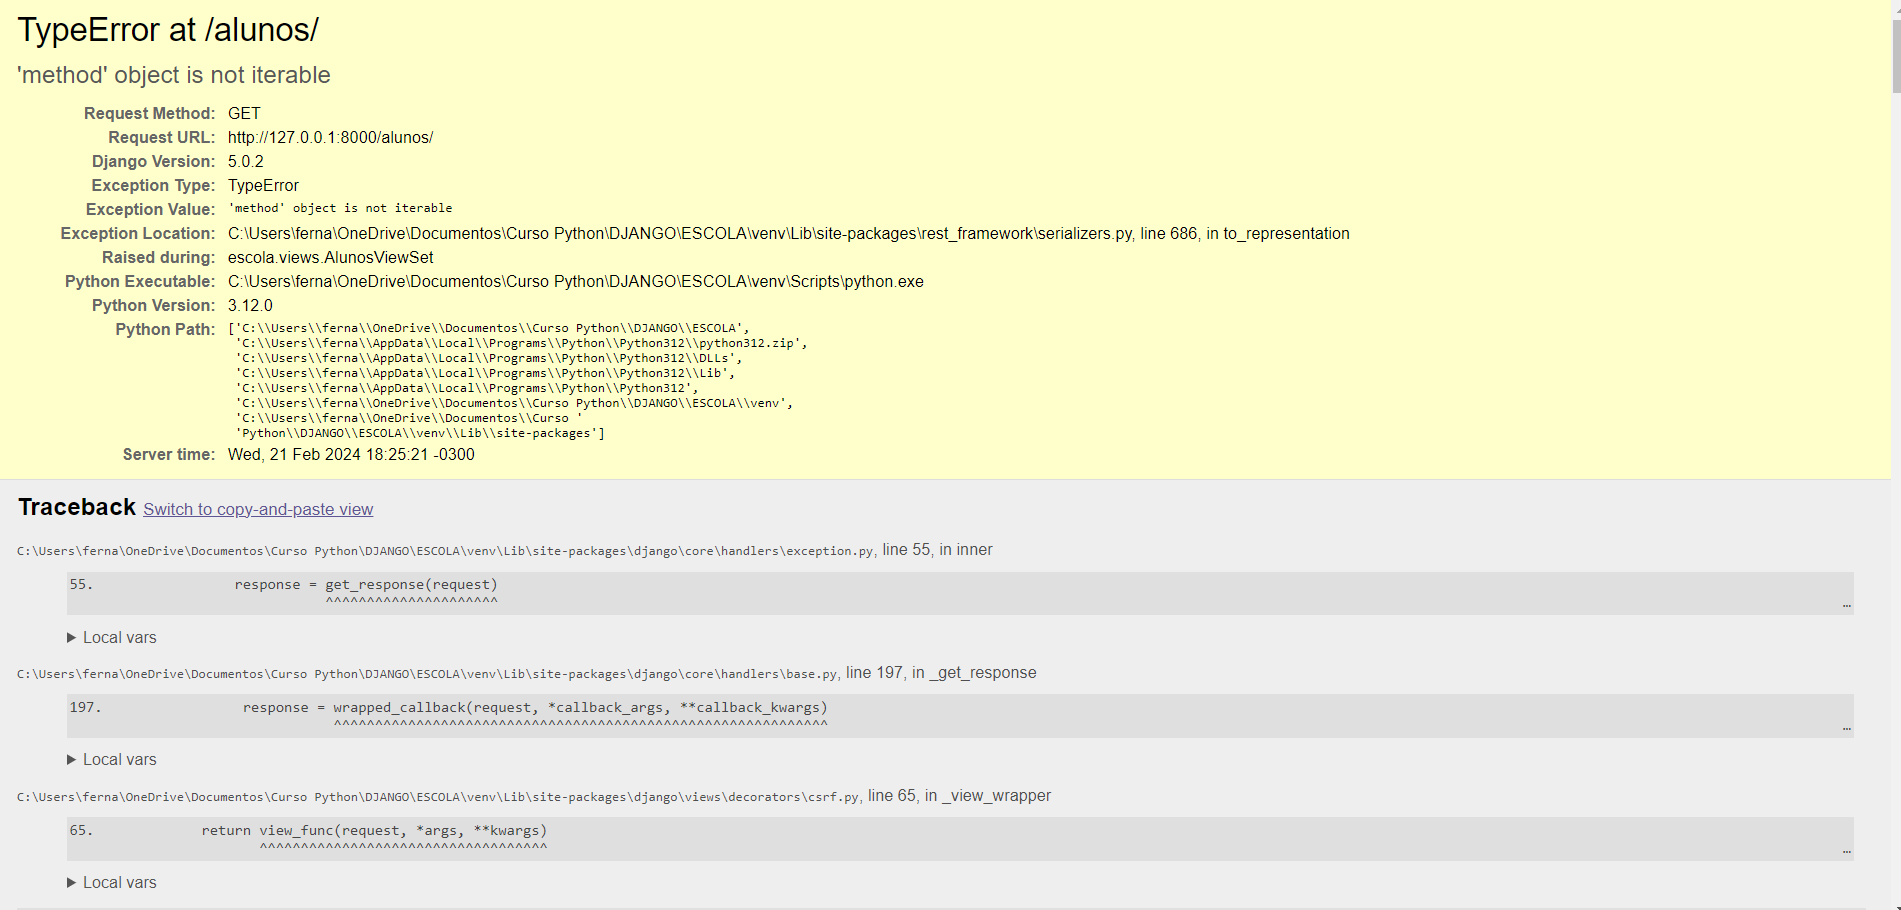Click the page vertical scrollbar thumb
1901x910 pixels.
tap(1896, 55)
